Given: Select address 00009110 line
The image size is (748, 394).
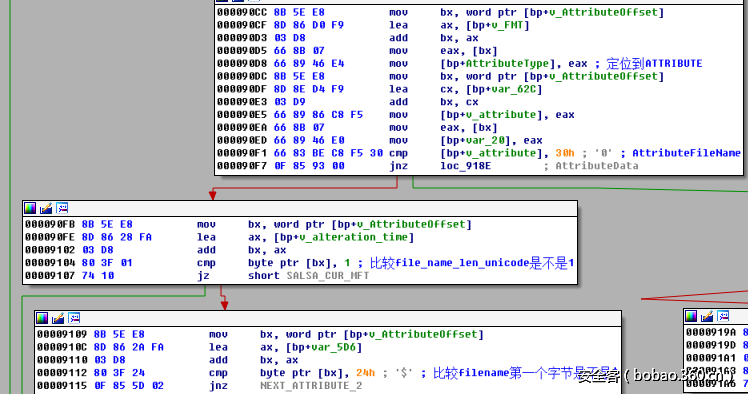Looking at the screenshot, I should (x=62, y=360).
